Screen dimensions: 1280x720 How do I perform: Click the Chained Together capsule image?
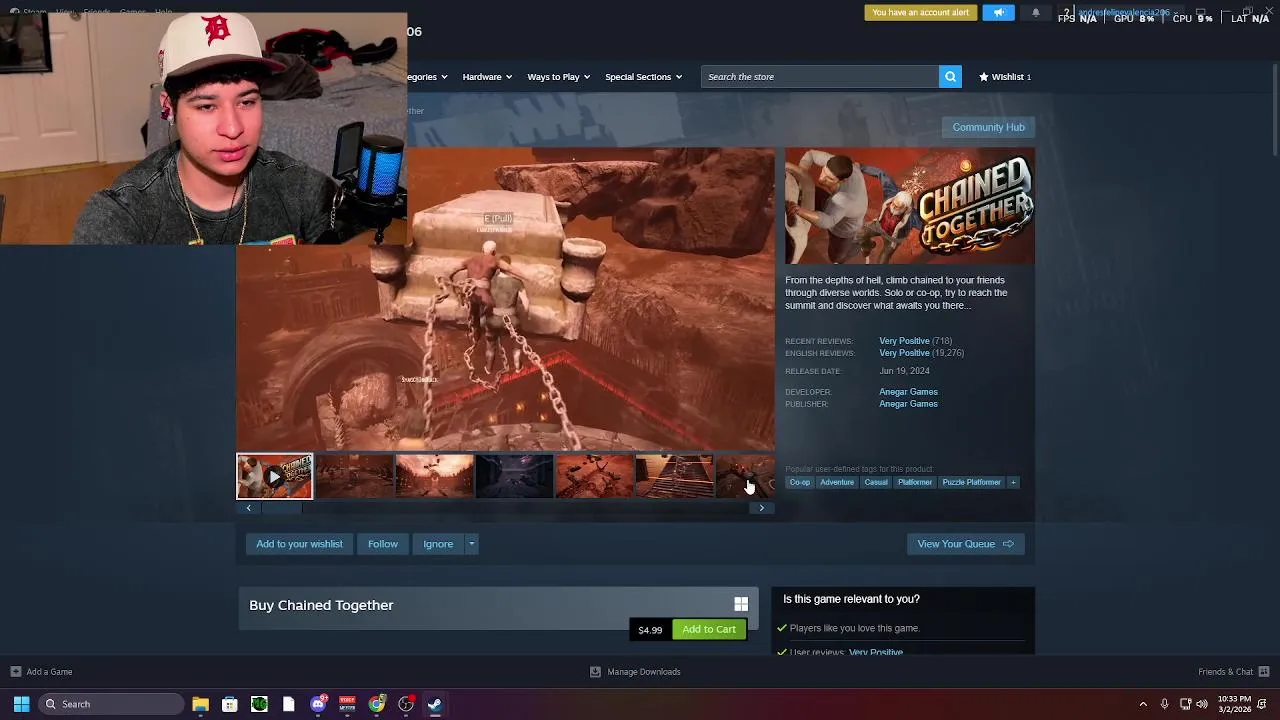tap(910, 206)
